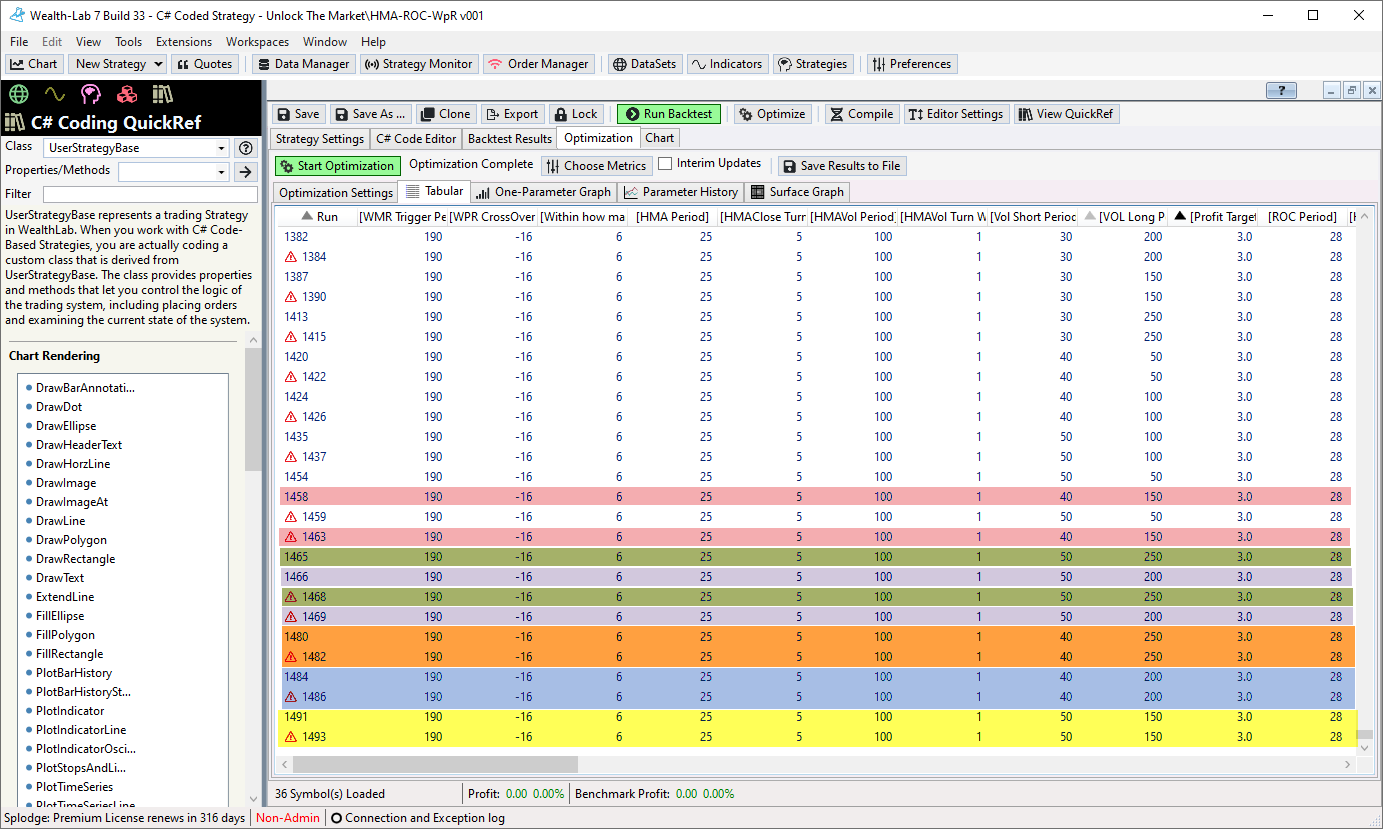Open the Extensions menu
1383x829 pixels.
click(x=184, y=42)
